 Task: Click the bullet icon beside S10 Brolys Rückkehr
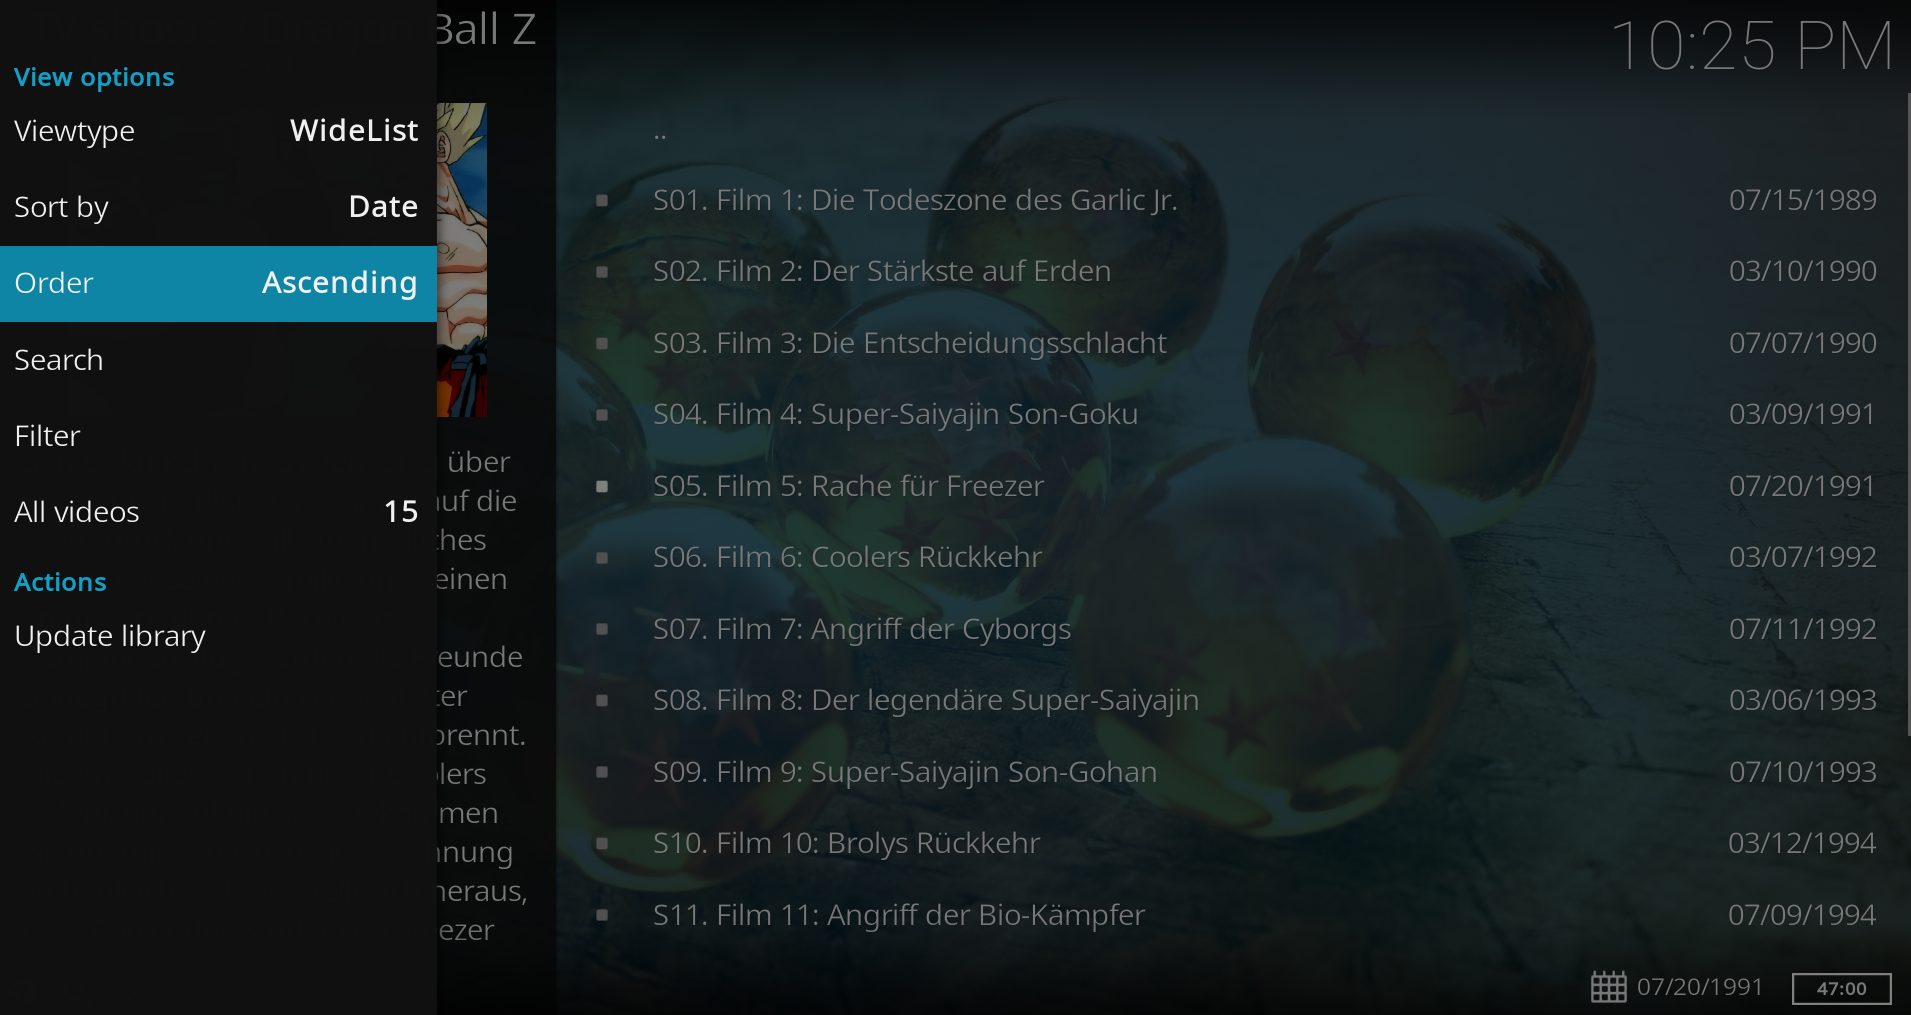pos(602,843)
